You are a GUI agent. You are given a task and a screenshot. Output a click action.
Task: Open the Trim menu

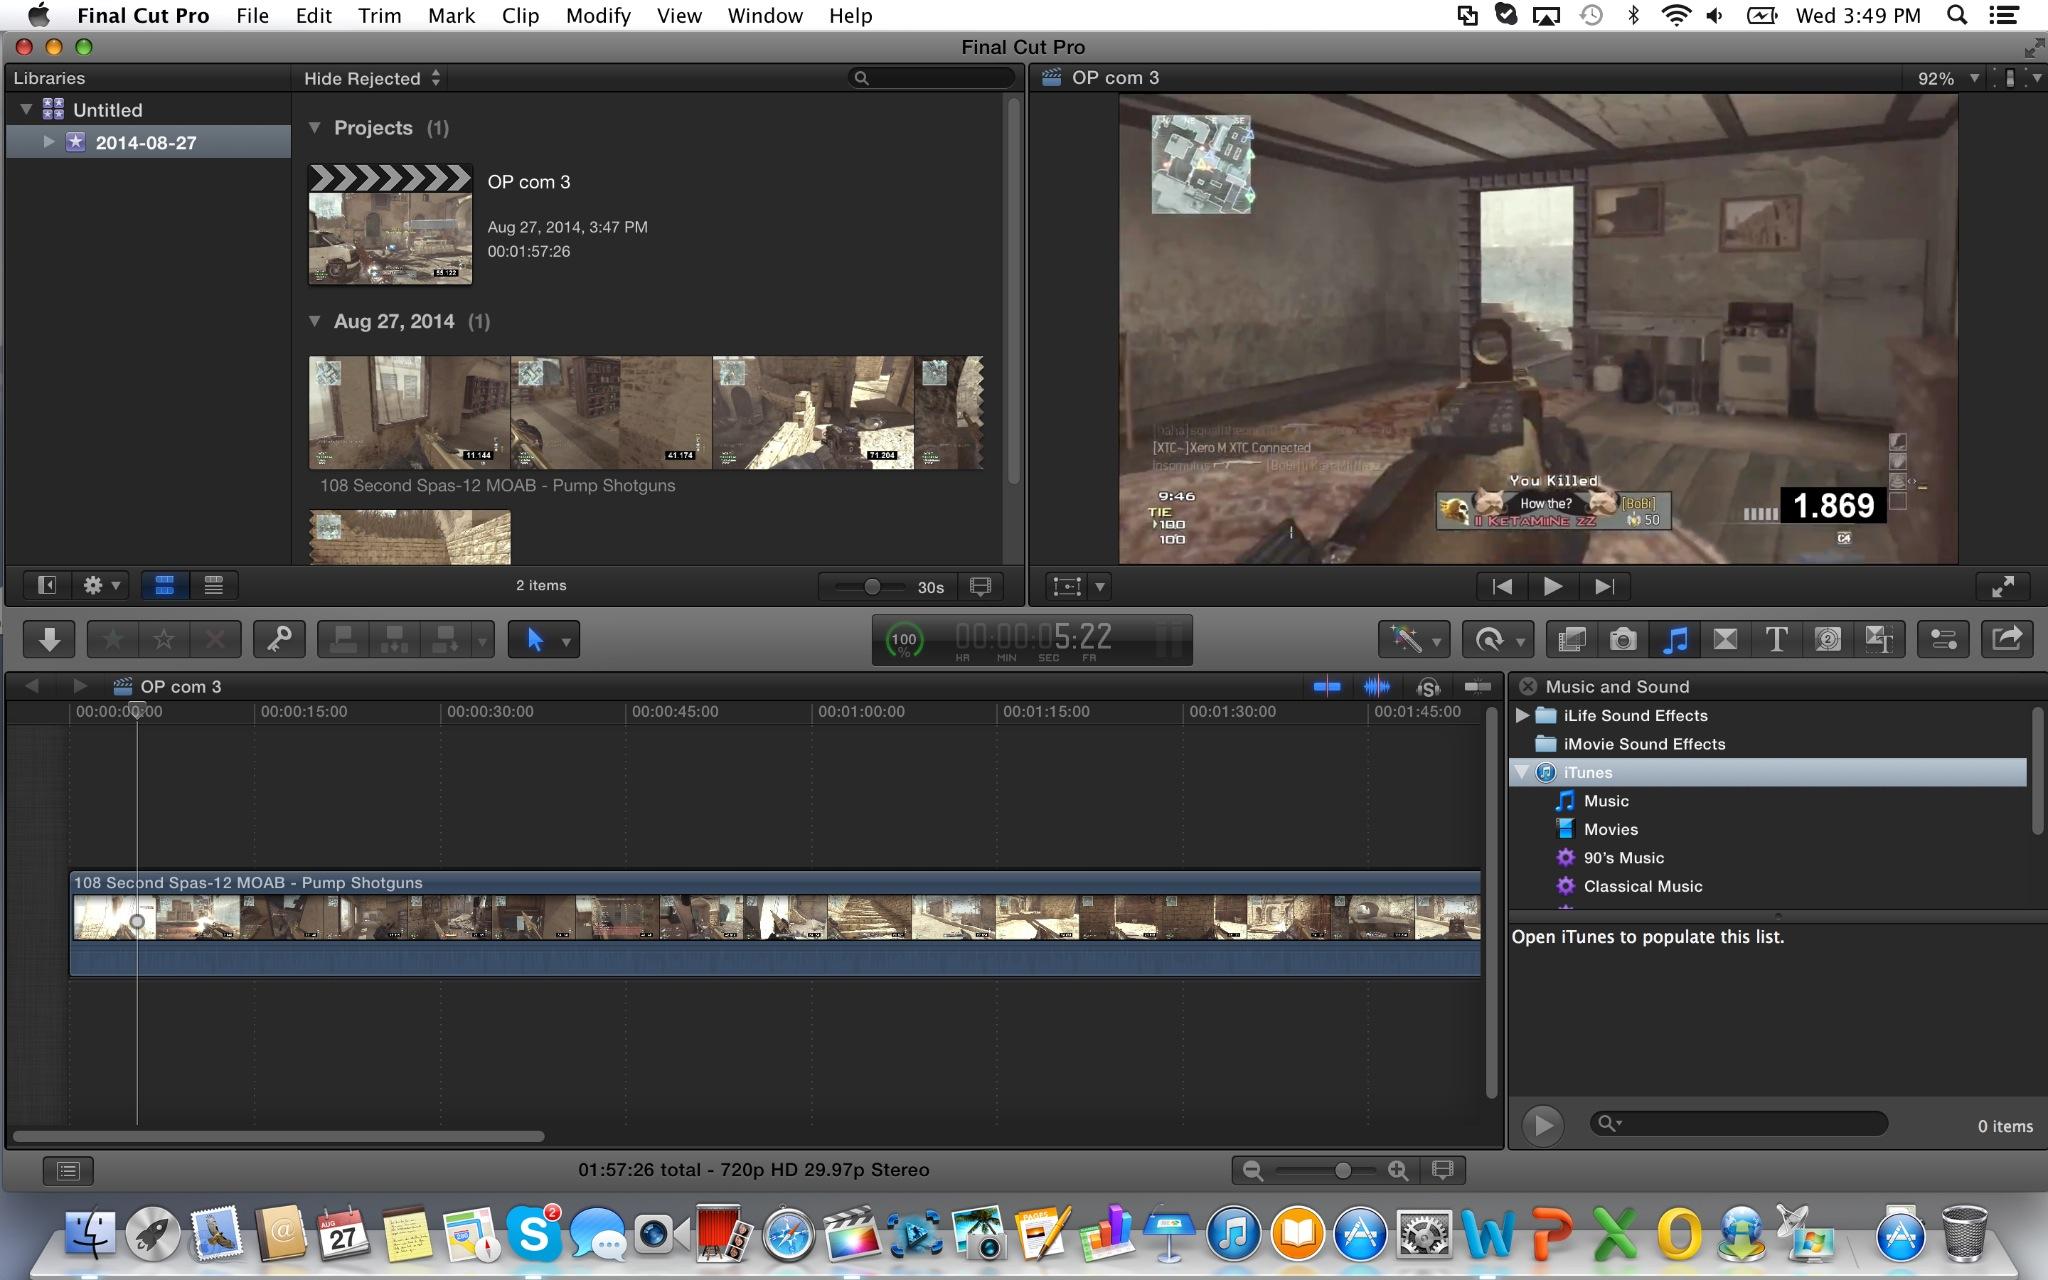coord(380,16)
